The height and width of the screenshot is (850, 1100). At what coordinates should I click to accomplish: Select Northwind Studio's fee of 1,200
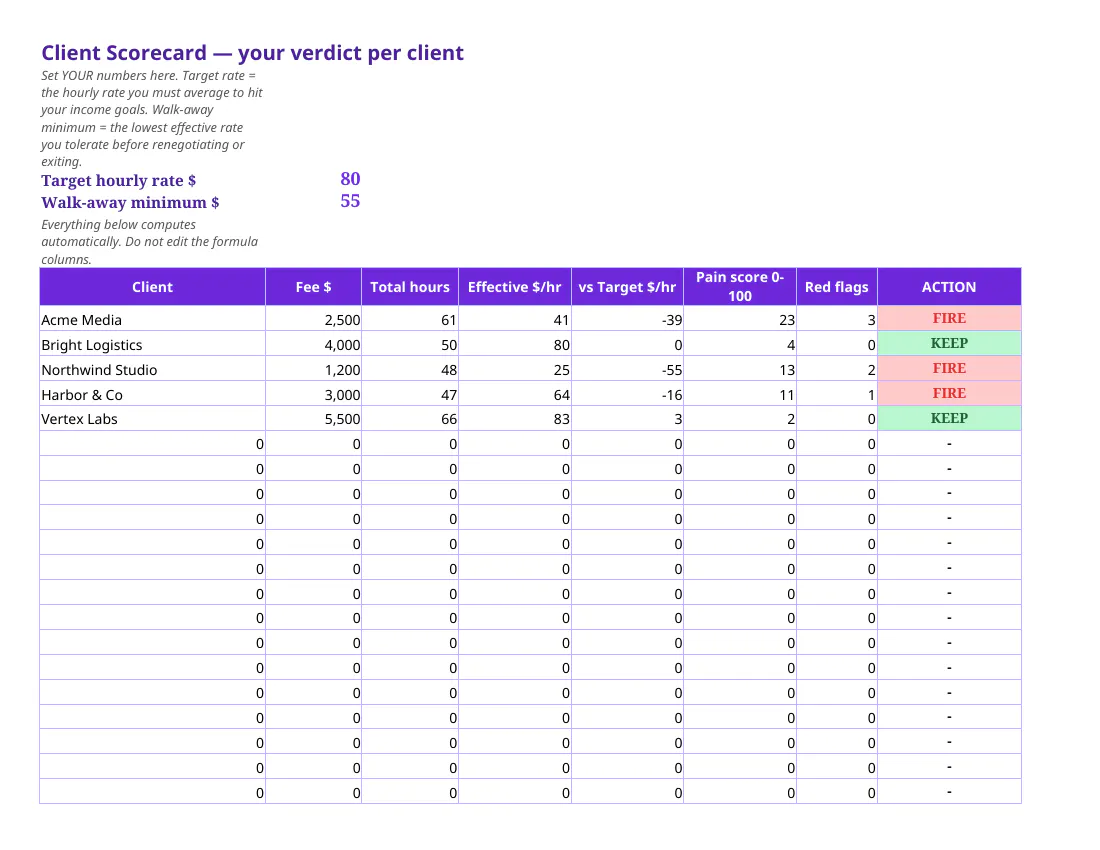pyautogui.click(x=314, y=370)
